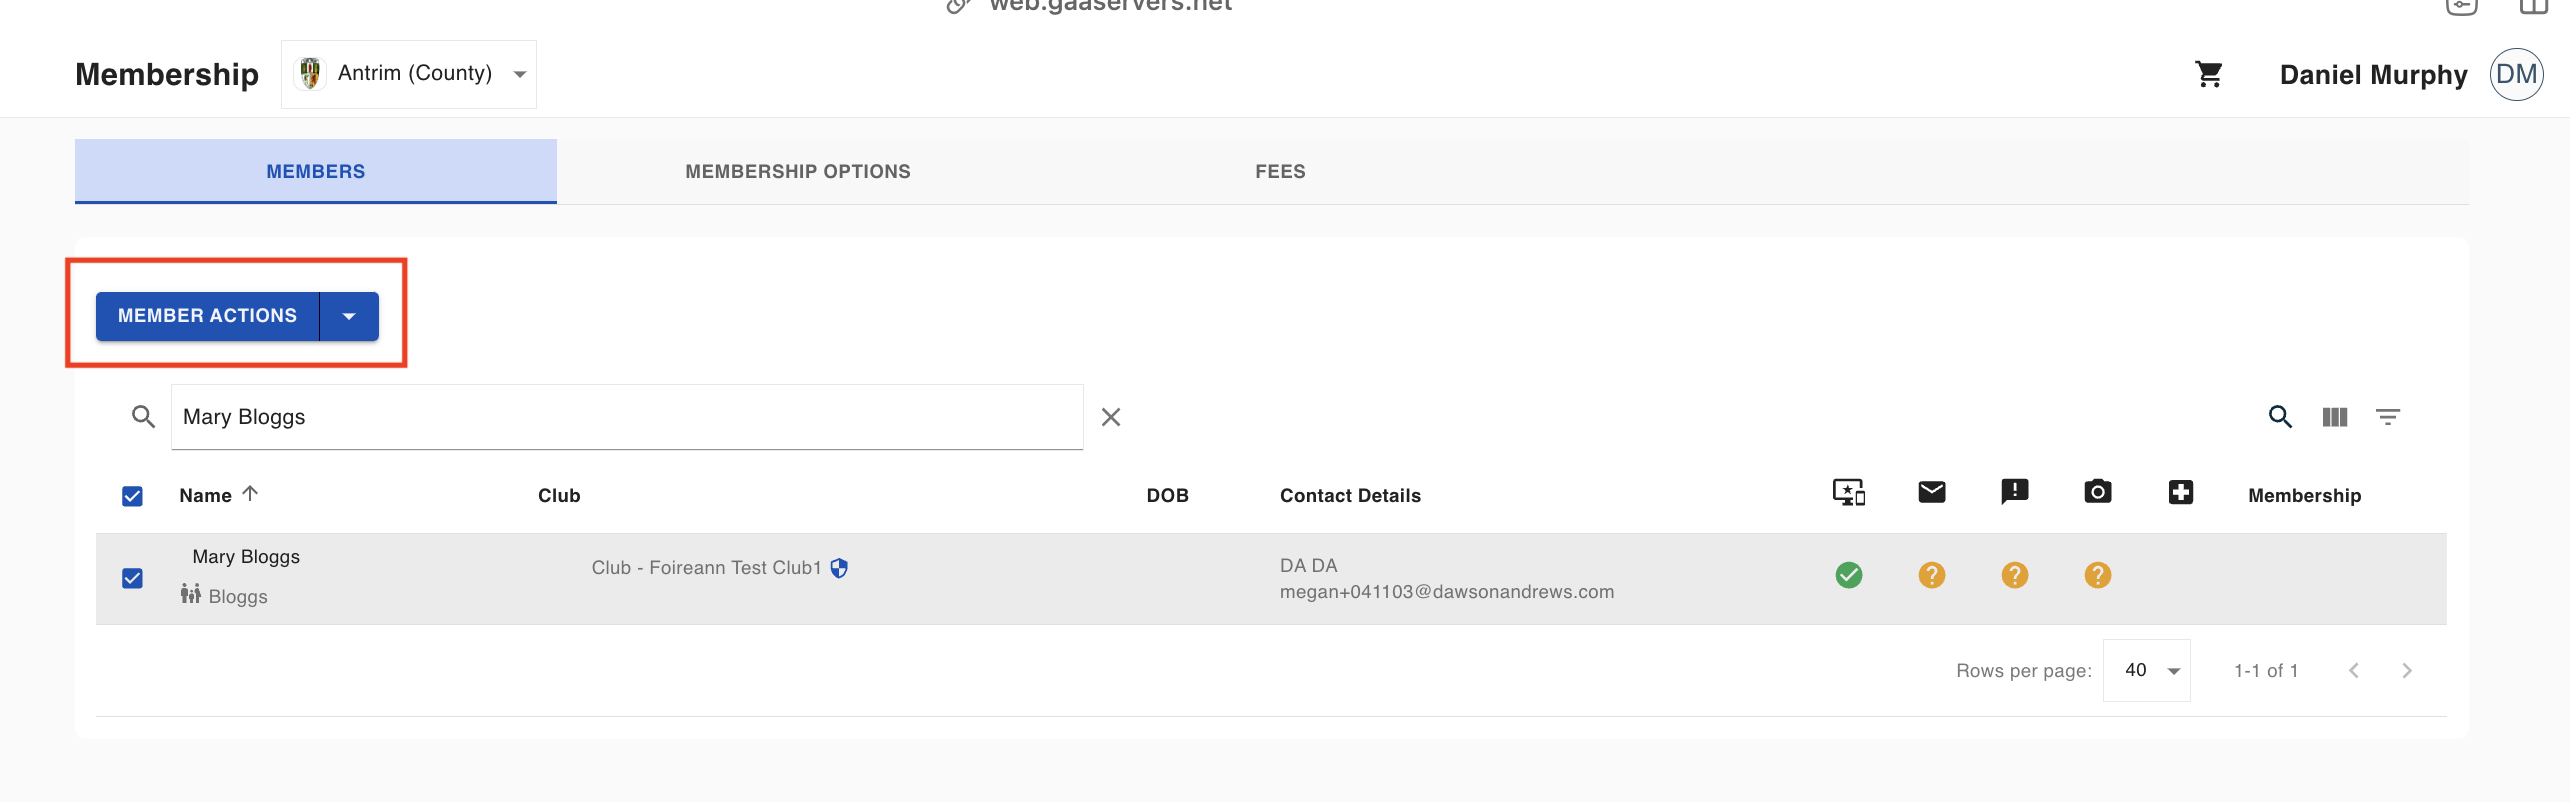Toggle the select-all checkbox in header
The height and width of the screenshot is (802, 2570).
(132, 496)
